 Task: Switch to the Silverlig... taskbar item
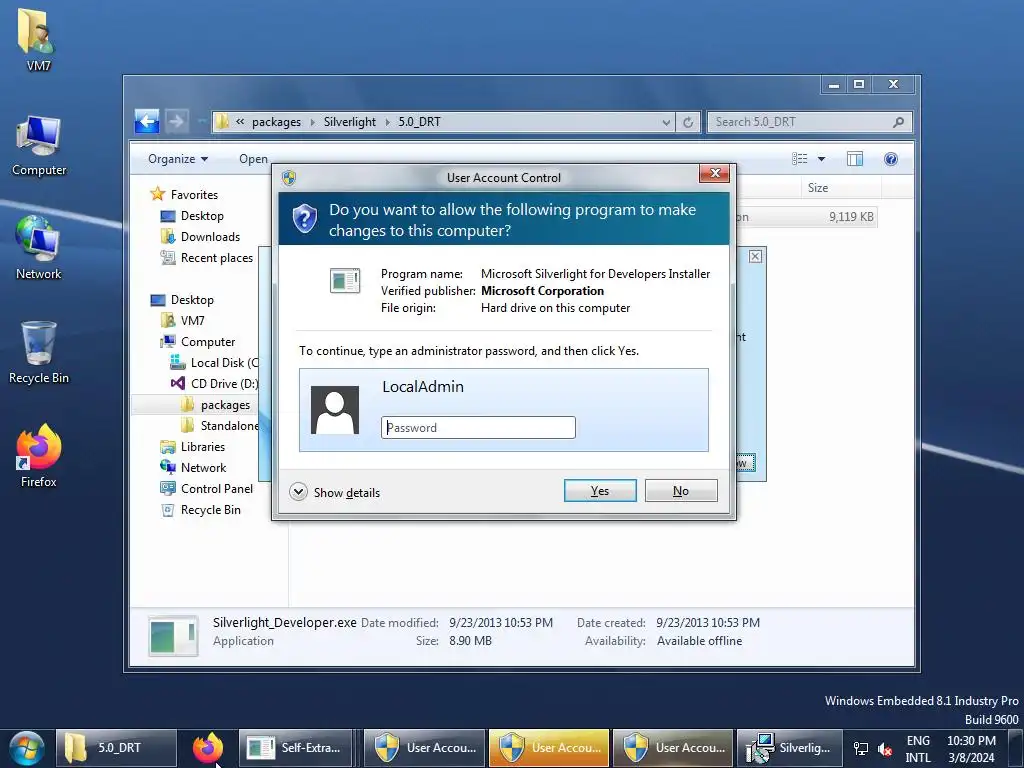[789, 748]
